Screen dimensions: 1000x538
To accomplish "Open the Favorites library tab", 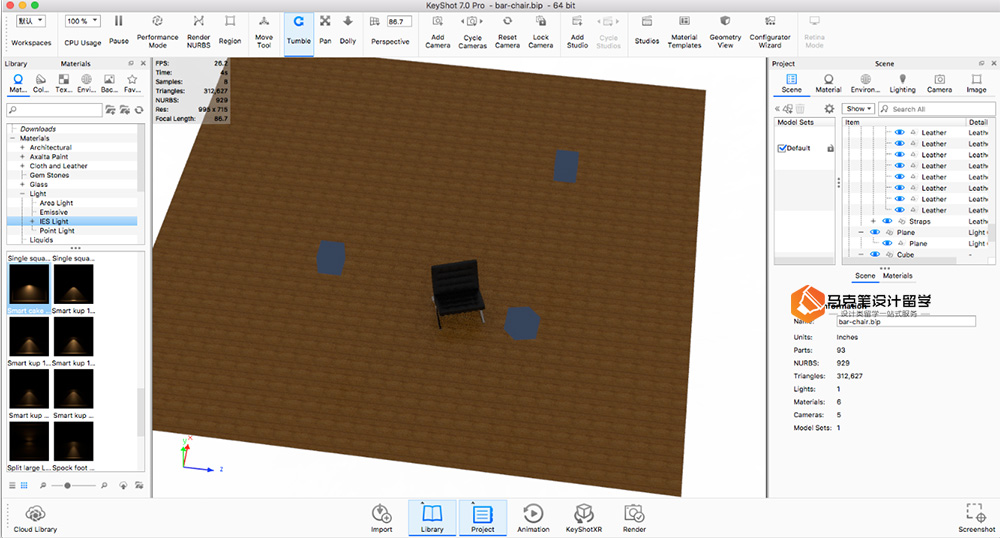I will pos(132,84).
